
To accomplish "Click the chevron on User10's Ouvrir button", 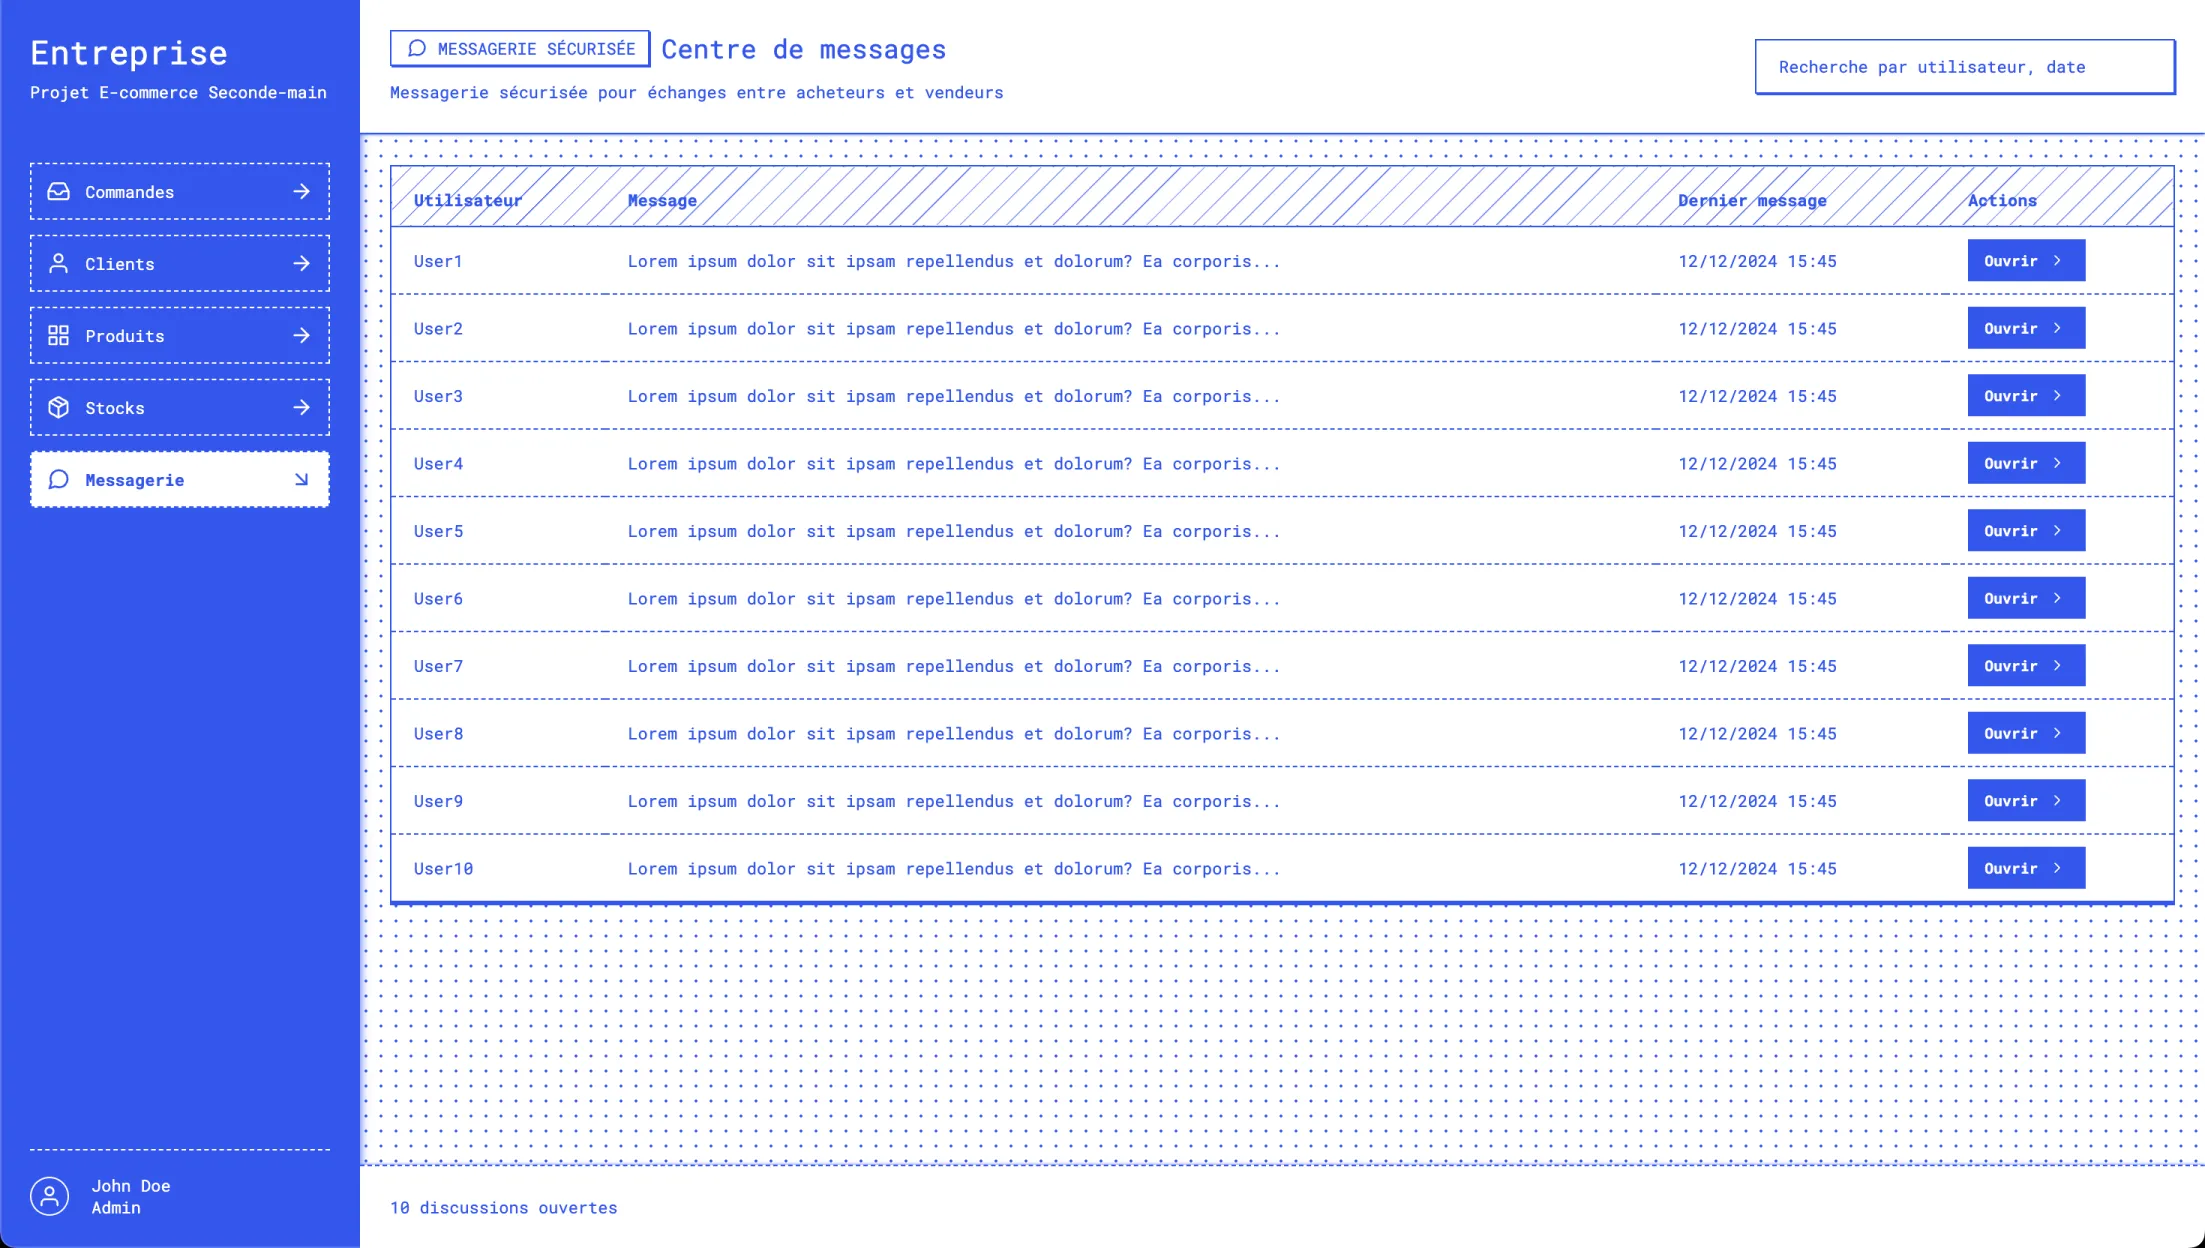I will pyautogui.click(x=2057, y=868).
